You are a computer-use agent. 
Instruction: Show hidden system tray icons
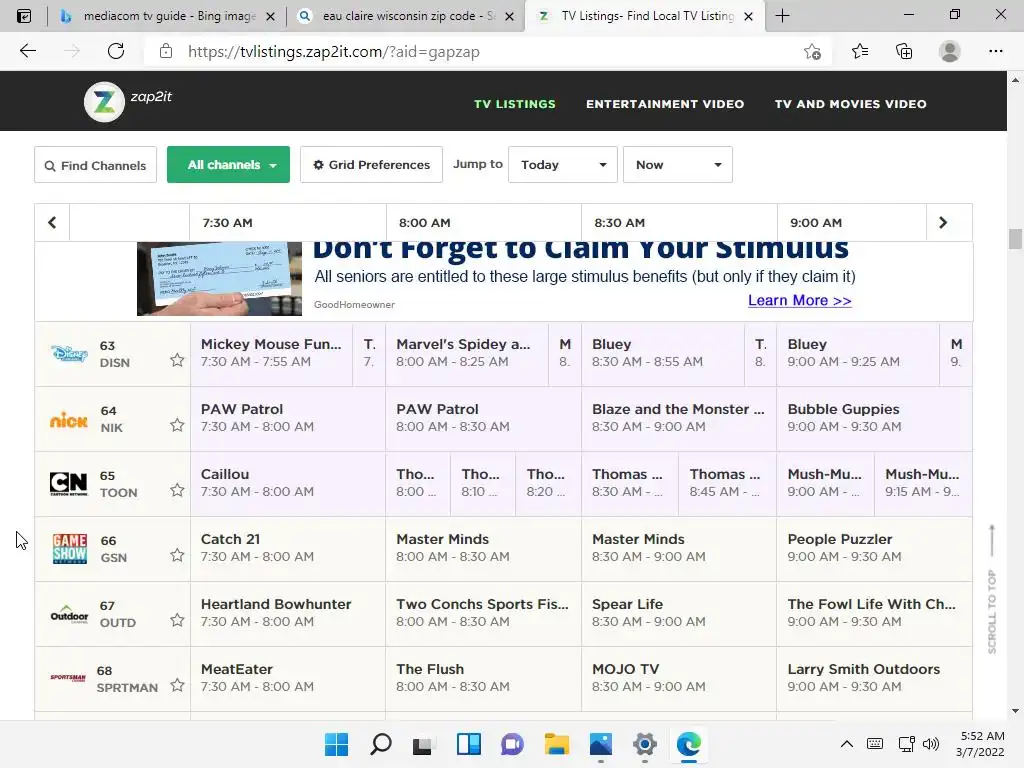click(846, 744)
